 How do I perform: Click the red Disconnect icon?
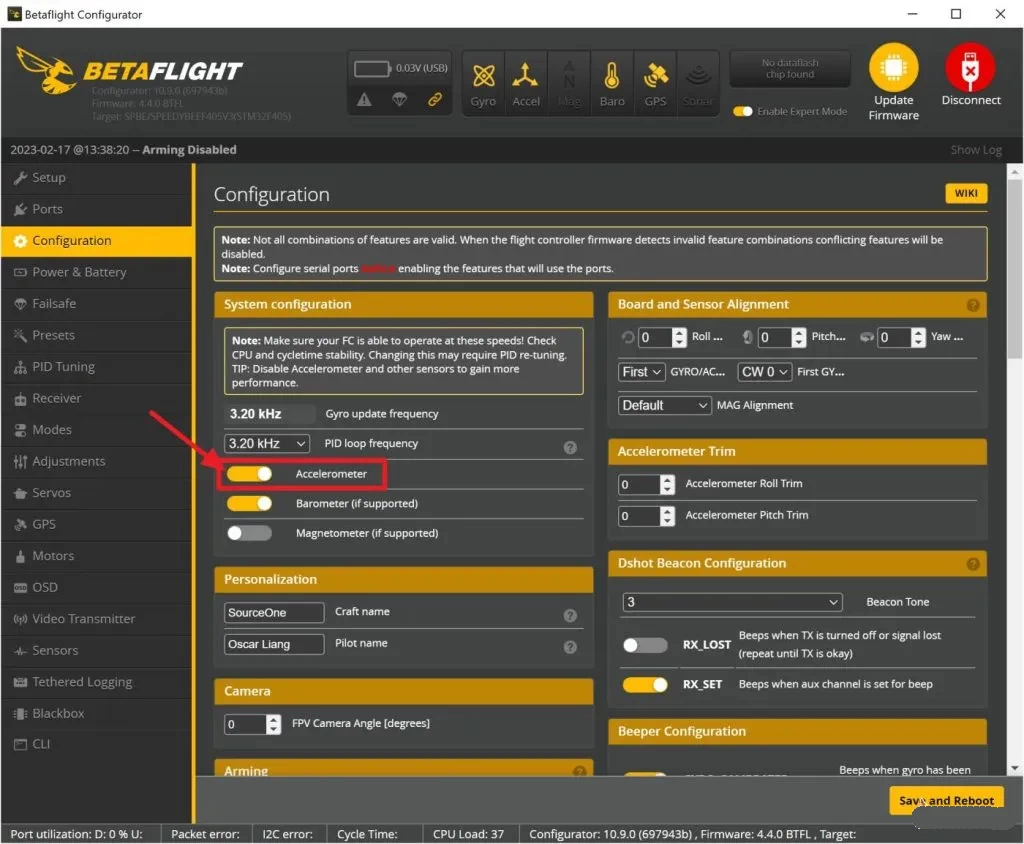pyautogui.click(x=970, y=67)
